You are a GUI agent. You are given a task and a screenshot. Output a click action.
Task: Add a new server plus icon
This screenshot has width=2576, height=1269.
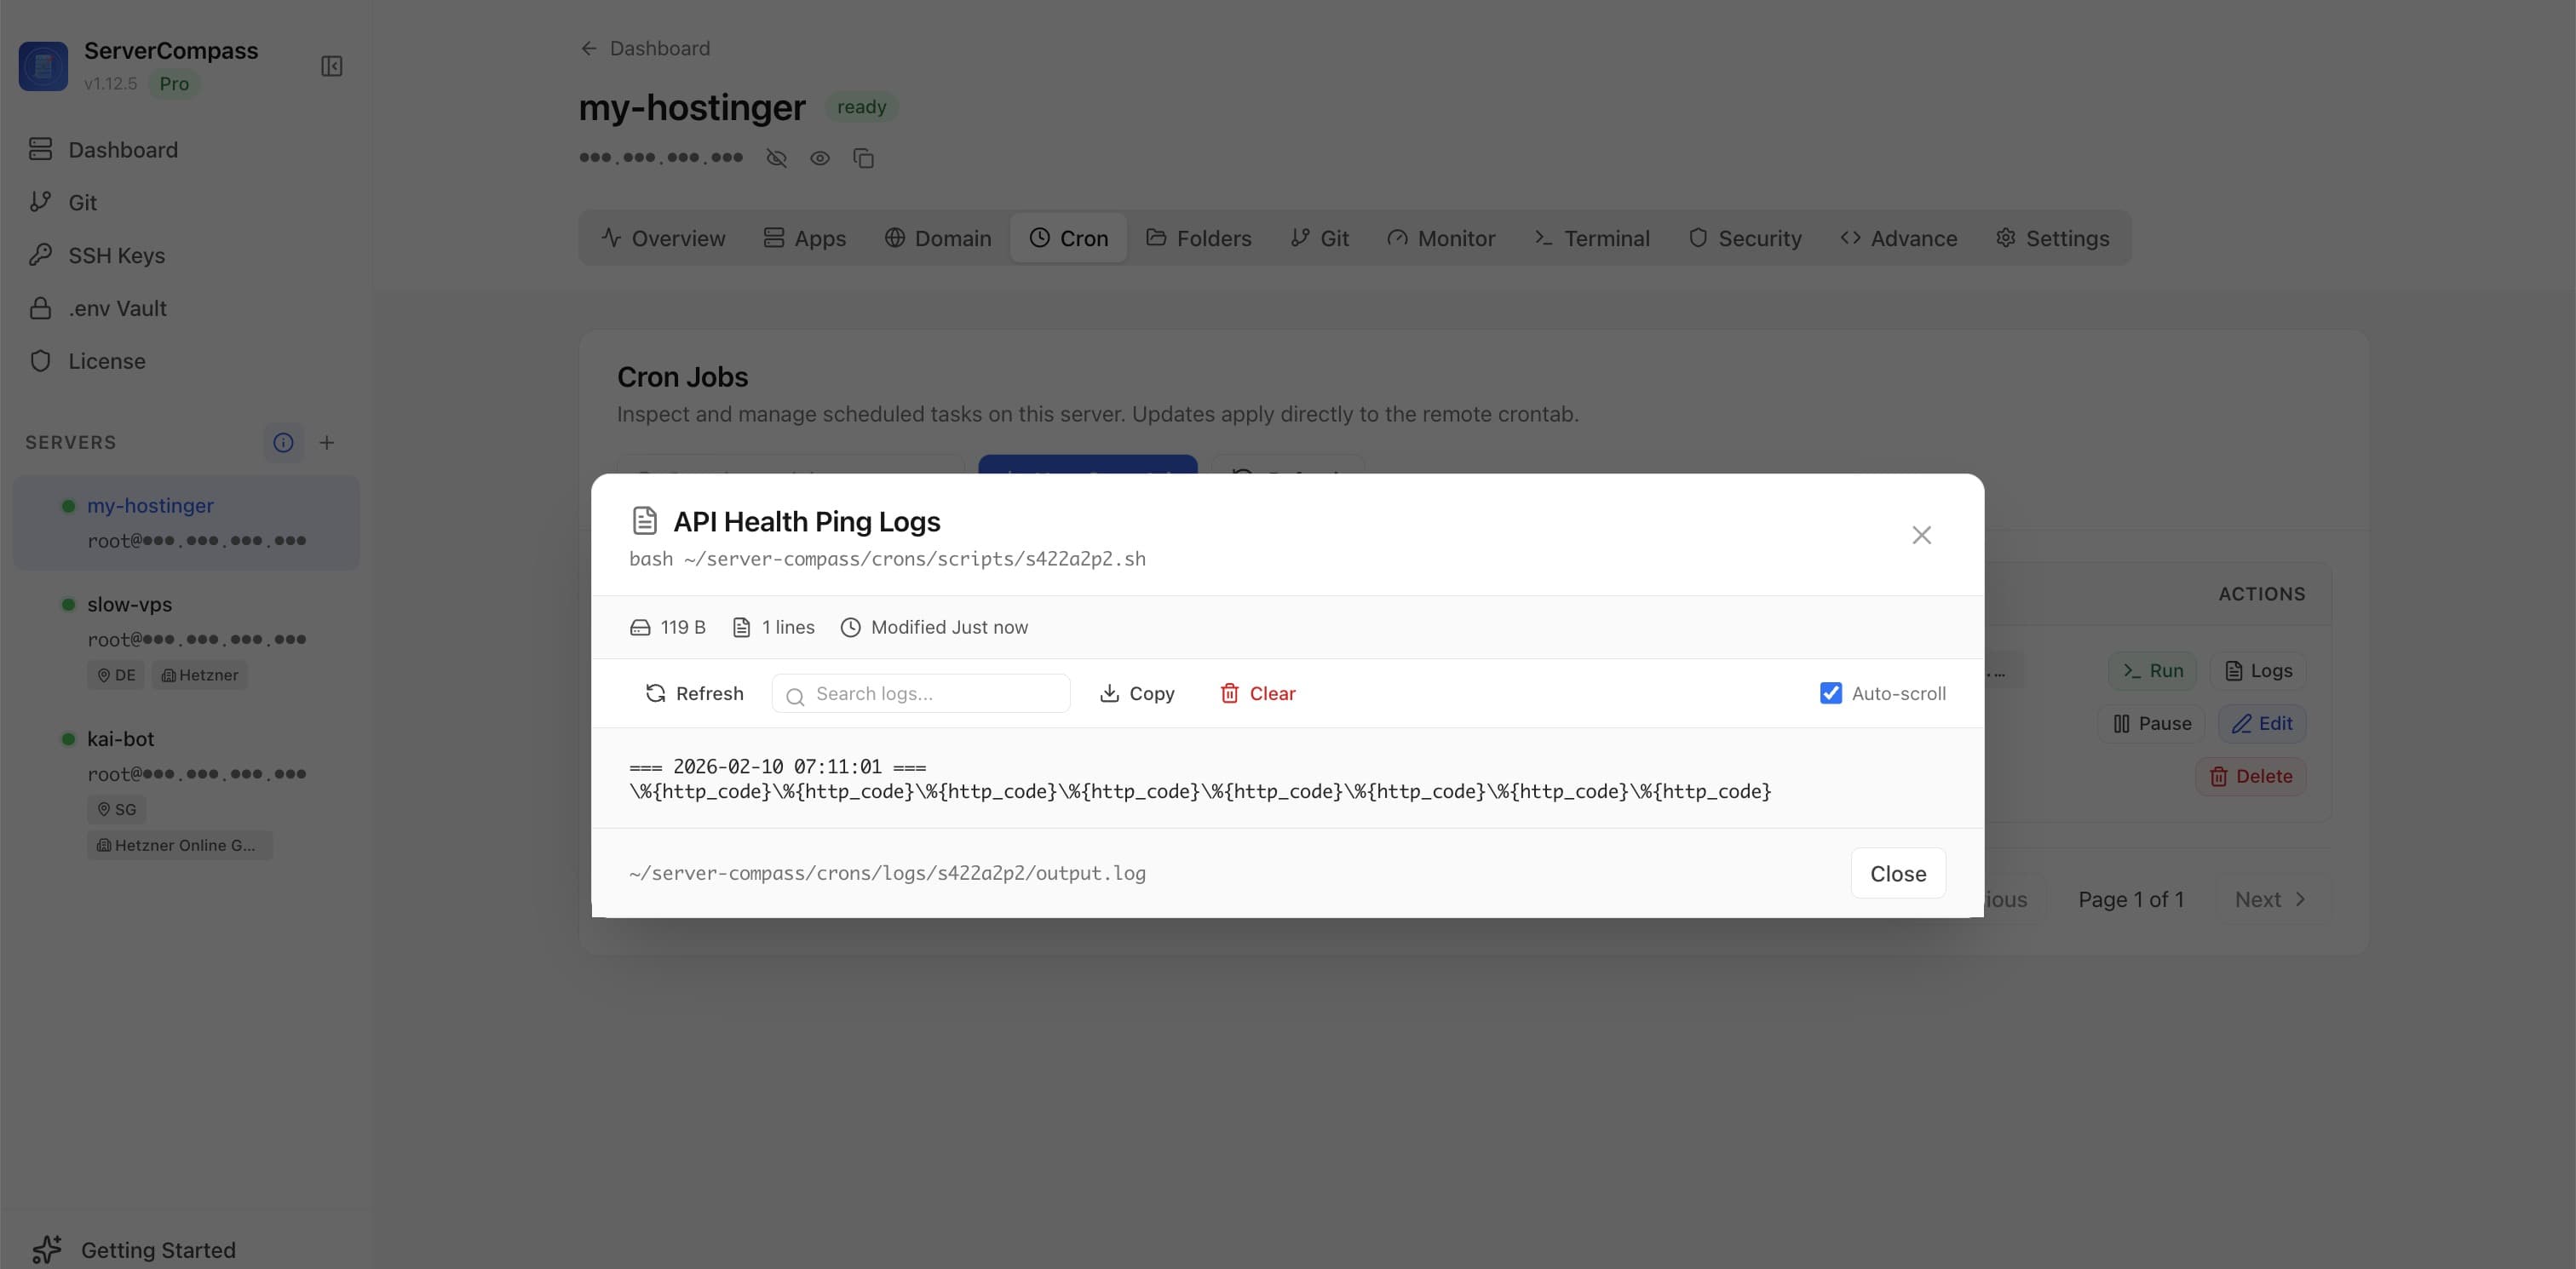(327, 442)
